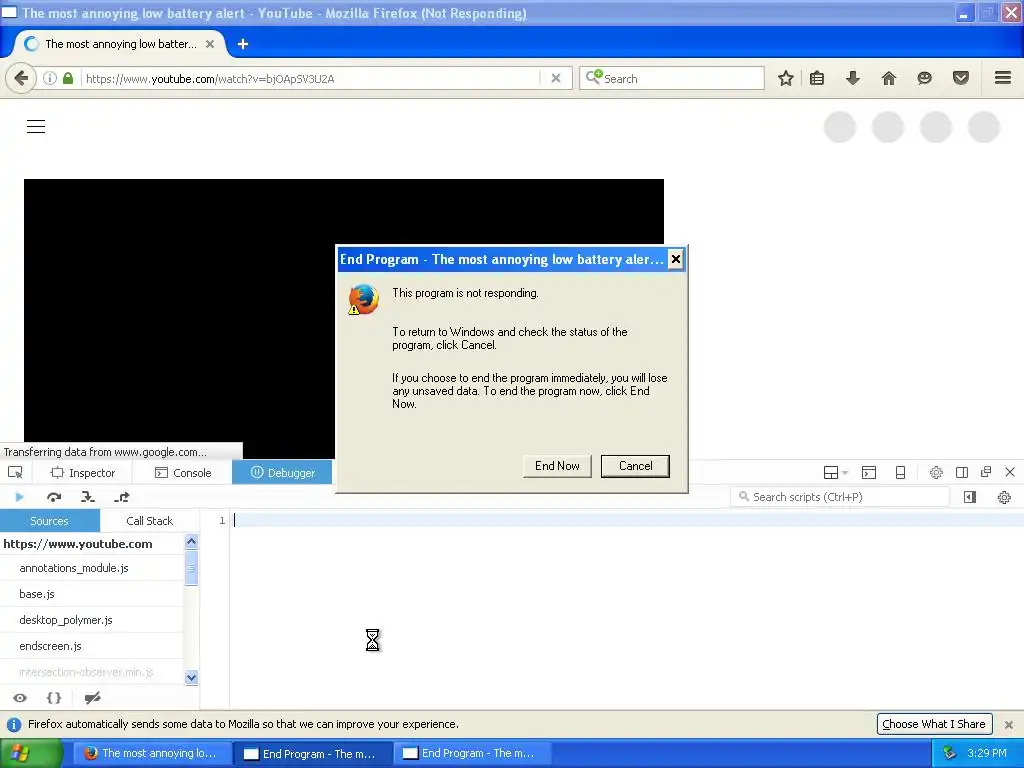Open the Windows Start button
Viewport: 1024px width, 768px height.
(x=31, y=753)
